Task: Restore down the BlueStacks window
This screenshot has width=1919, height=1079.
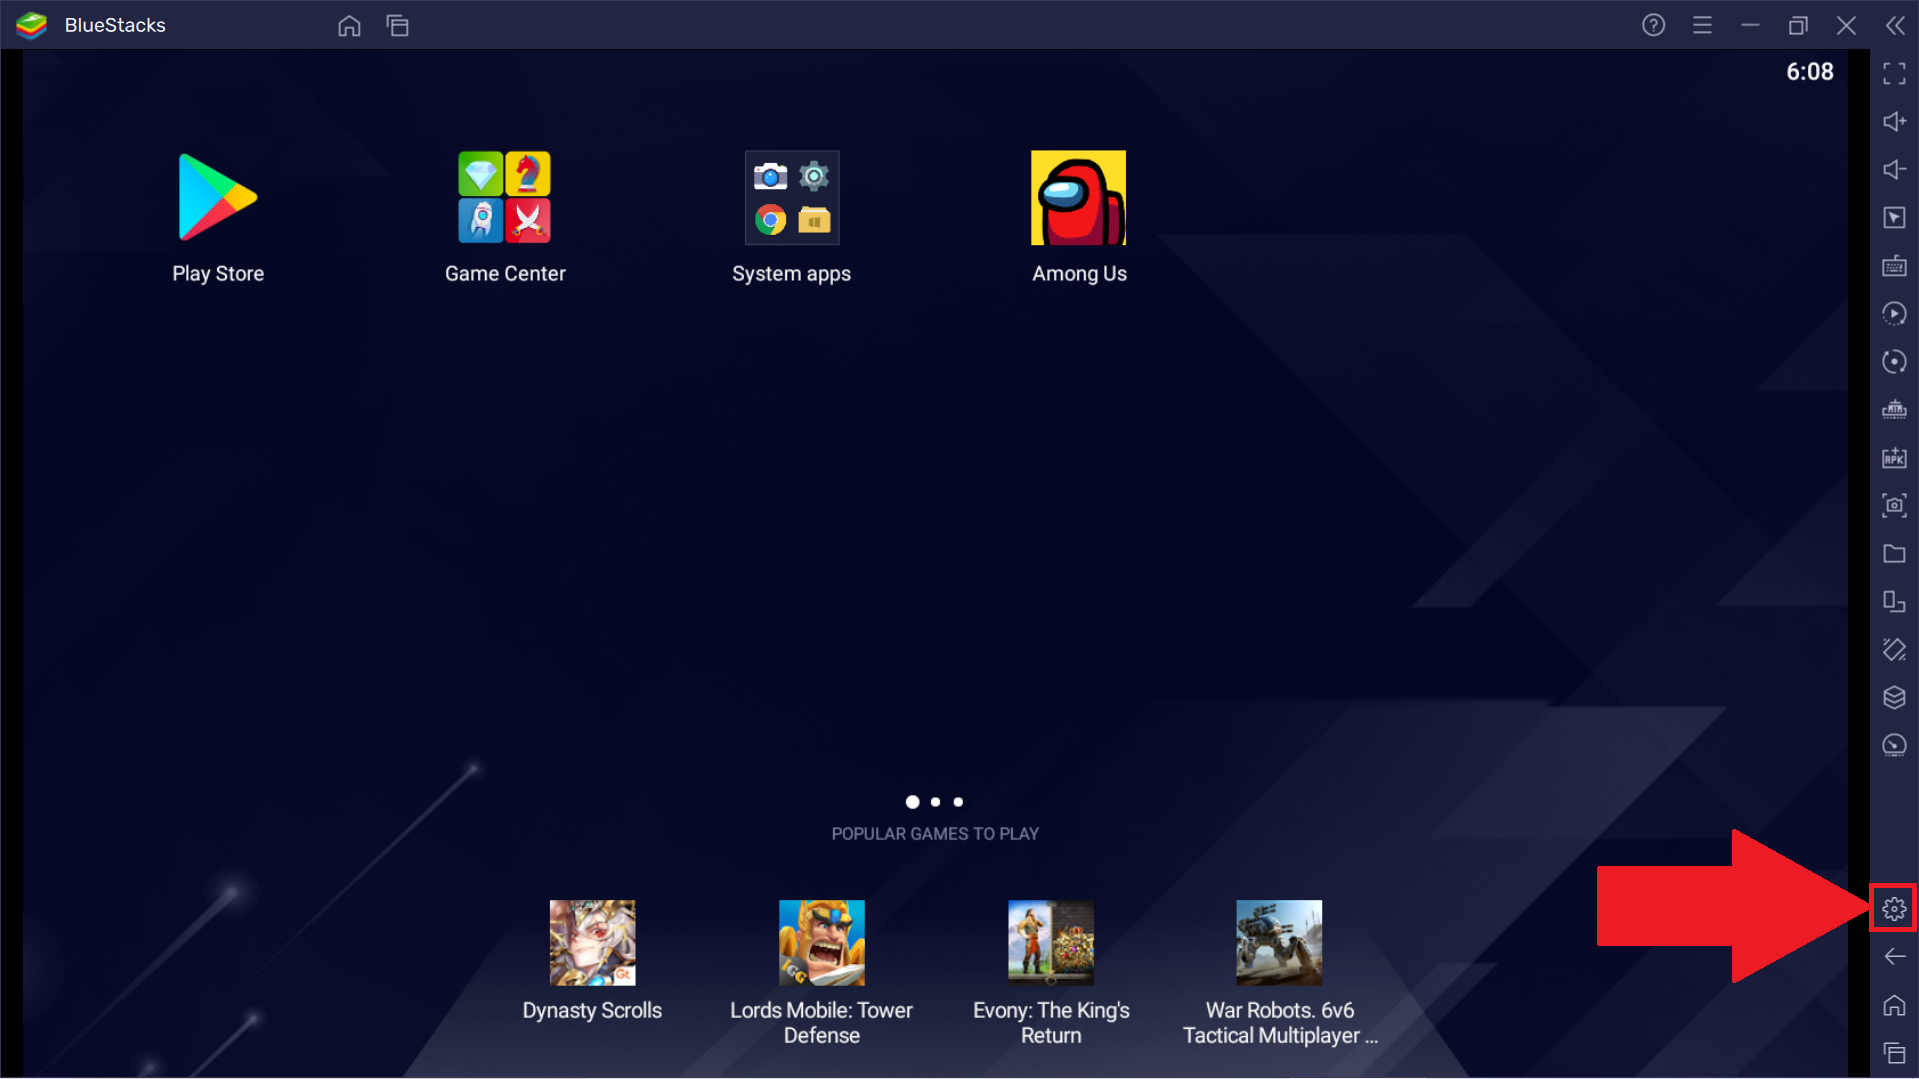Action: (1798, 25)
